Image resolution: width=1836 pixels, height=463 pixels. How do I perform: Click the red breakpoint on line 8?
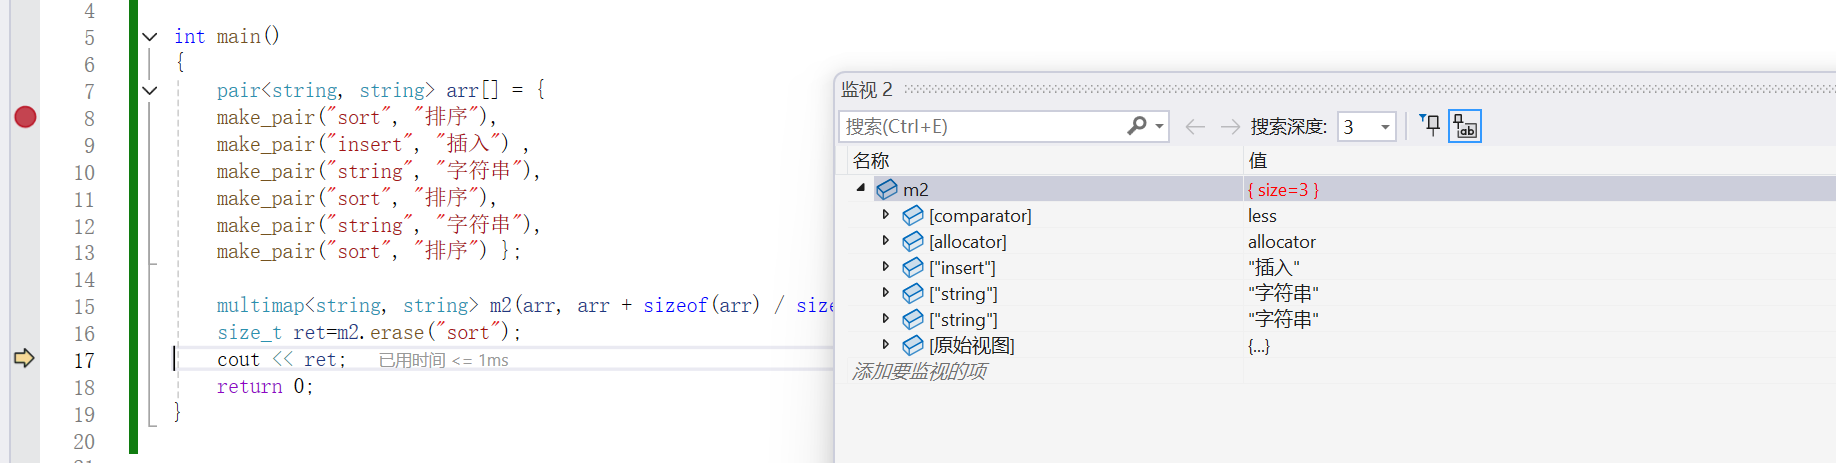pyautogui.click(x=26, y=117)
